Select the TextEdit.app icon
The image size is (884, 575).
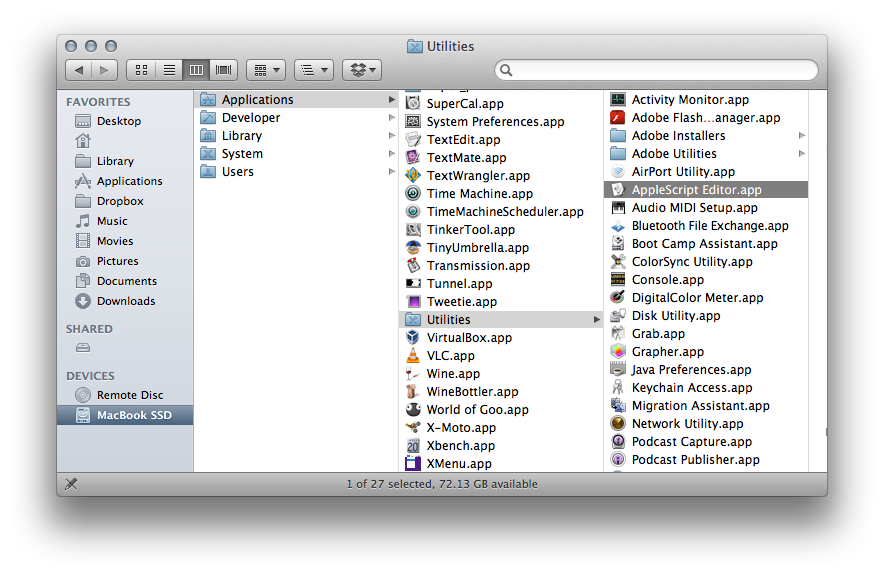(x=413, y=139)
